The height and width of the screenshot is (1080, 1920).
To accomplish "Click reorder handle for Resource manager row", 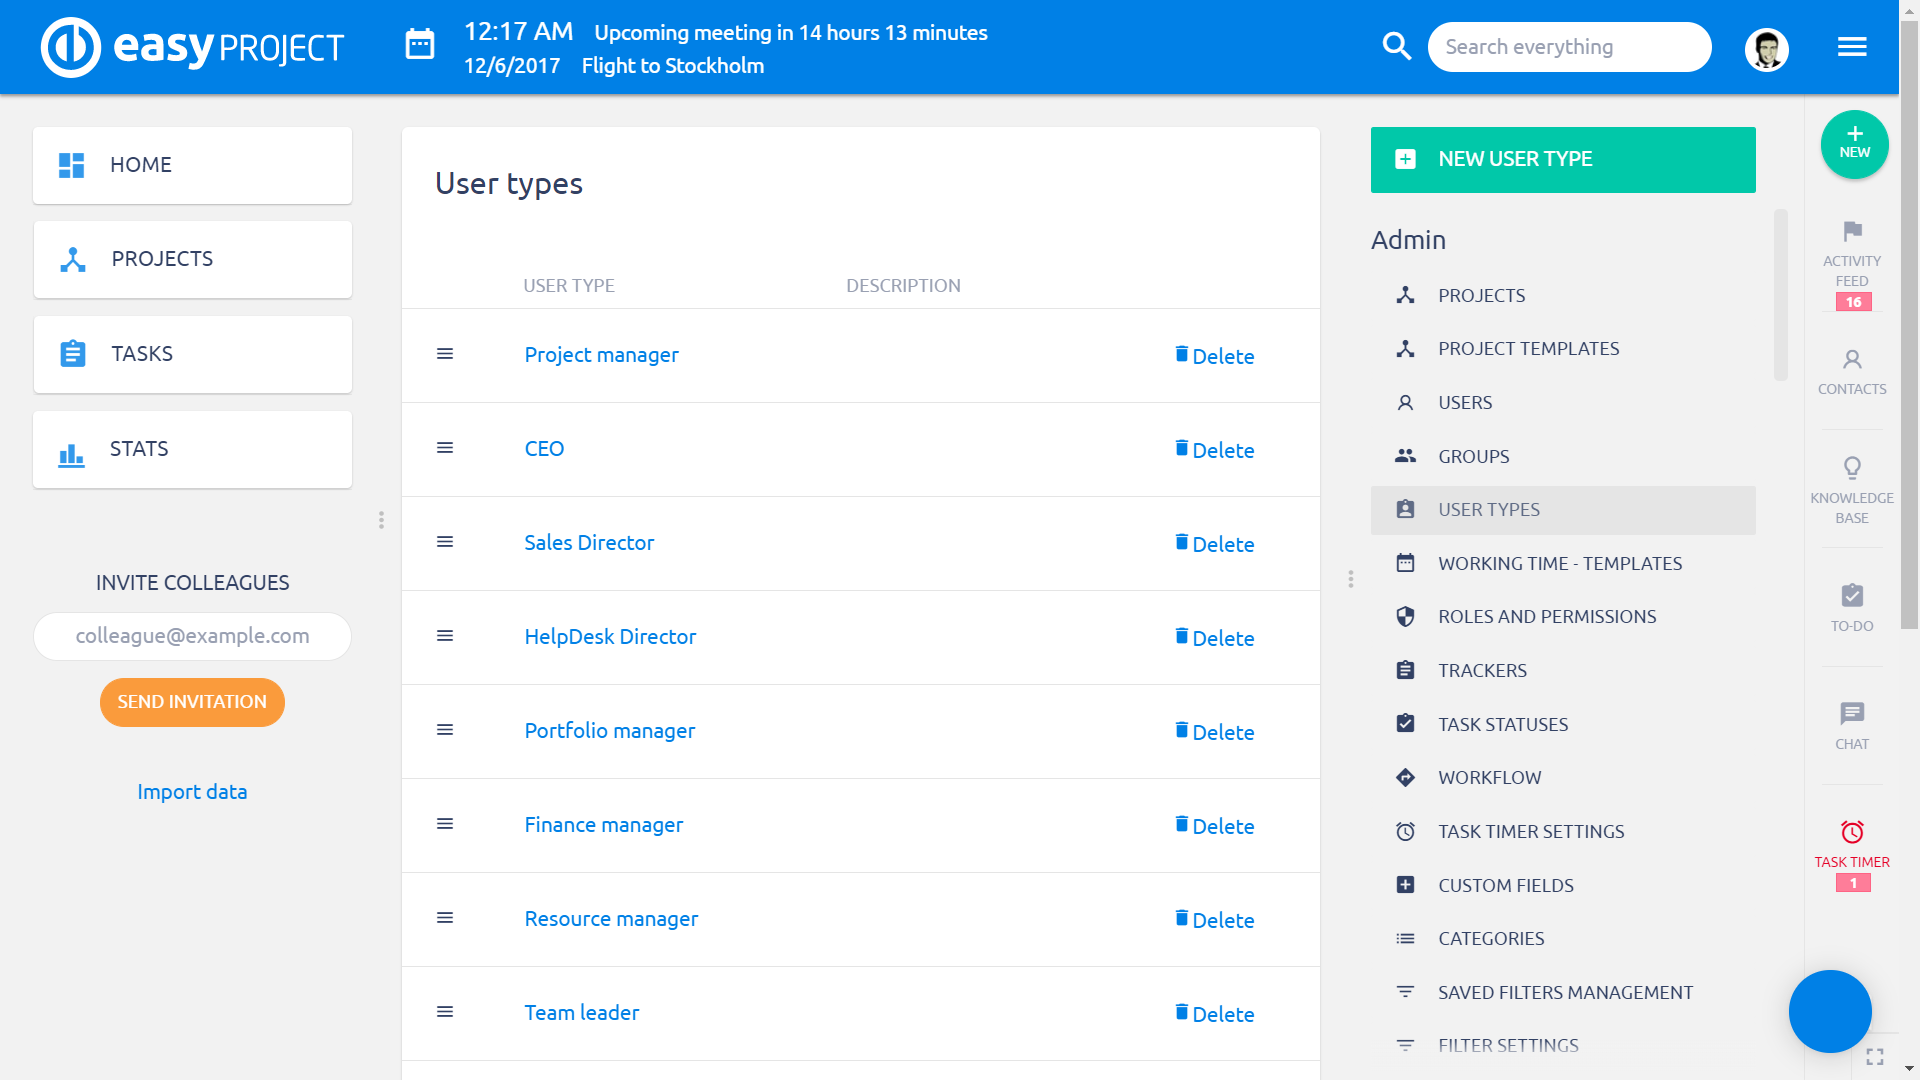I will pos(445,918).
